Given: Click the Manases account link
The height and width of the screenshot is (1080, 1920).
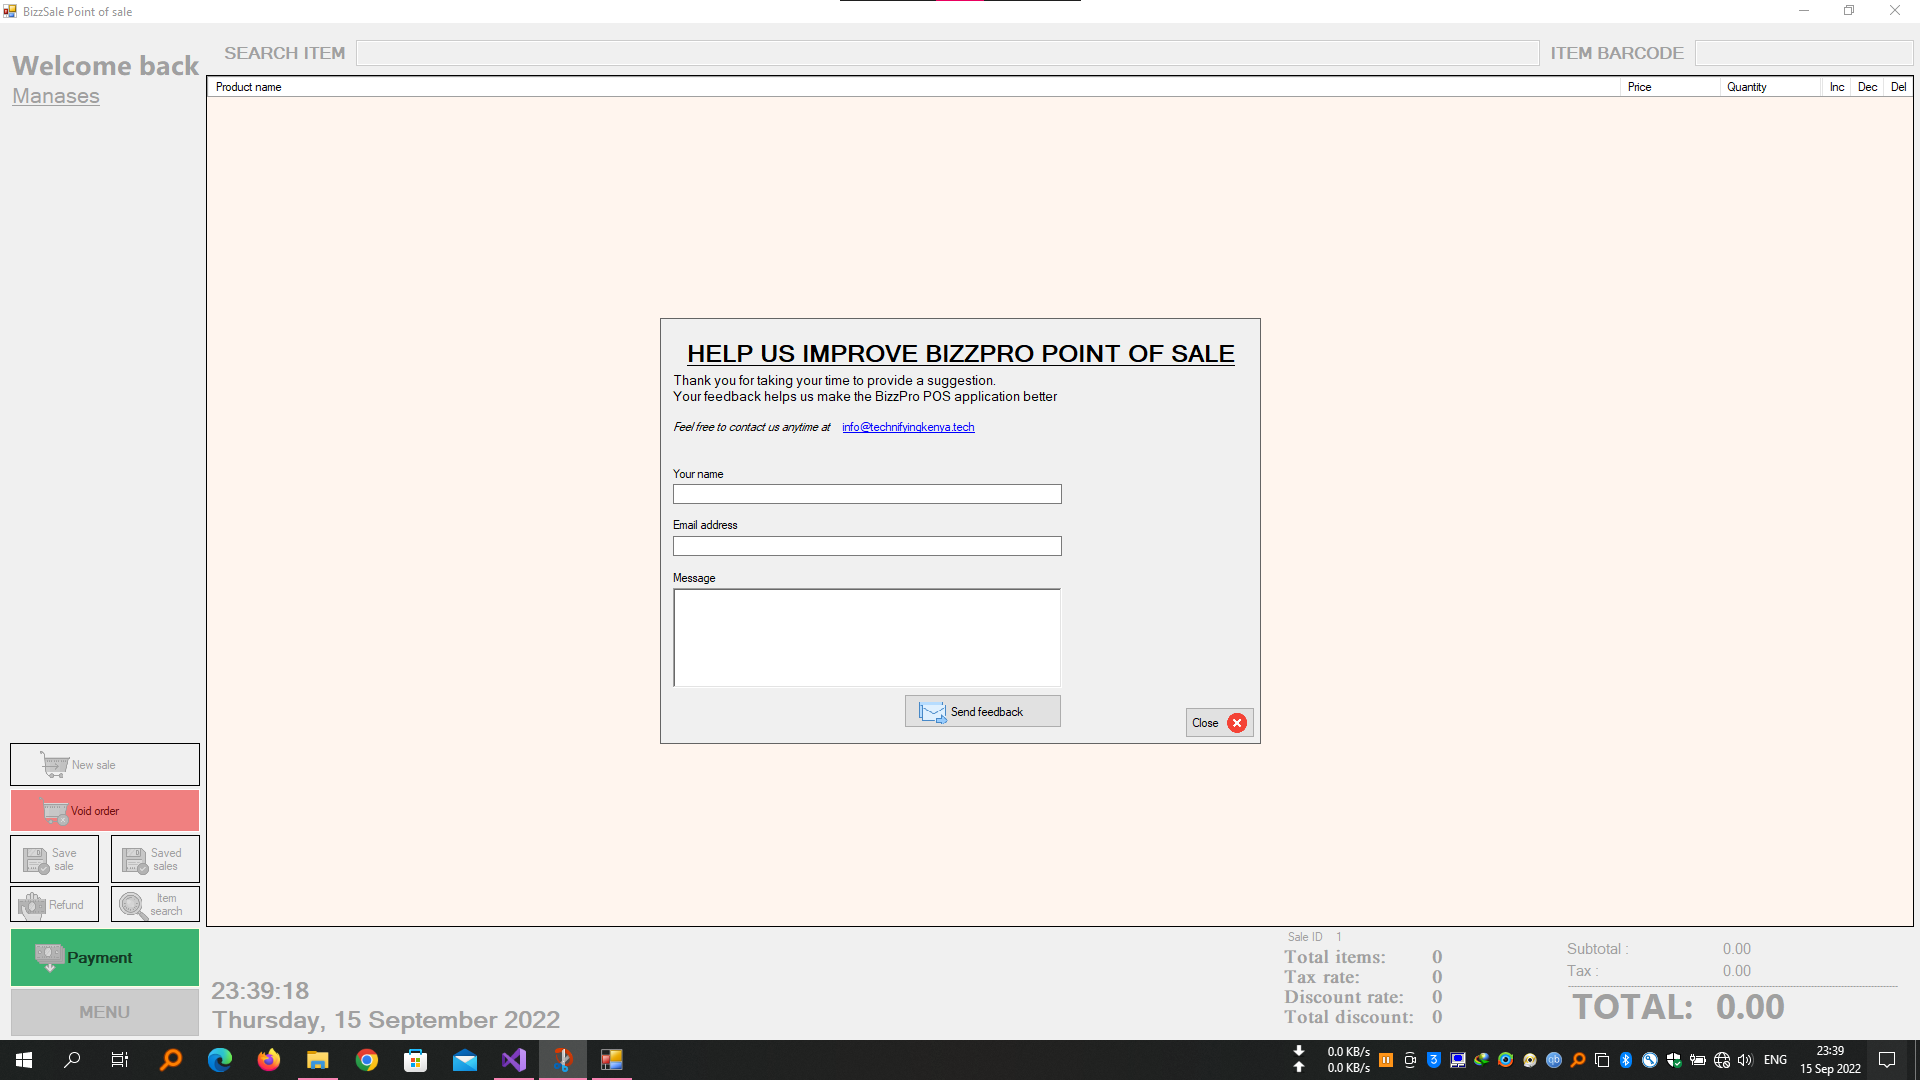Looking at the screenshot, I should pos(55,96).
